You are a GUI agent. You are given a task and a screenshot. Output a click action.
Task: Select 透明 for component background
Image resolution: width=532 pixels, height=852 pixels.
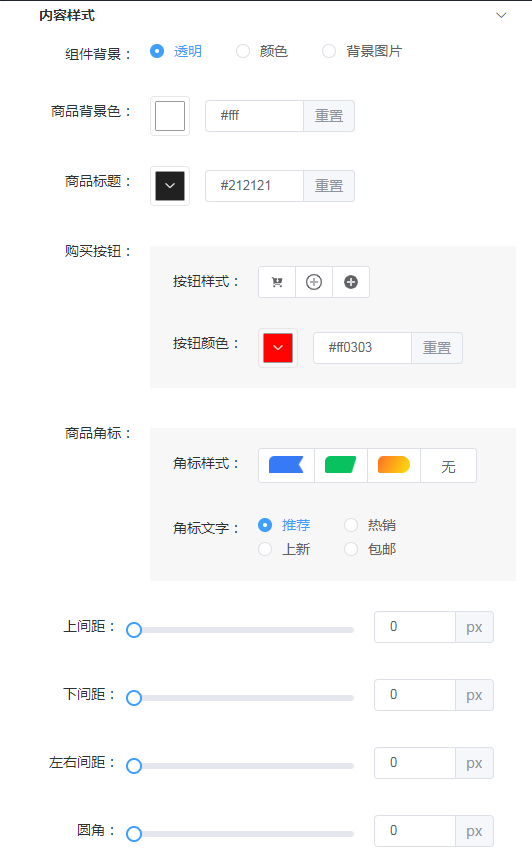pos(176,51)
